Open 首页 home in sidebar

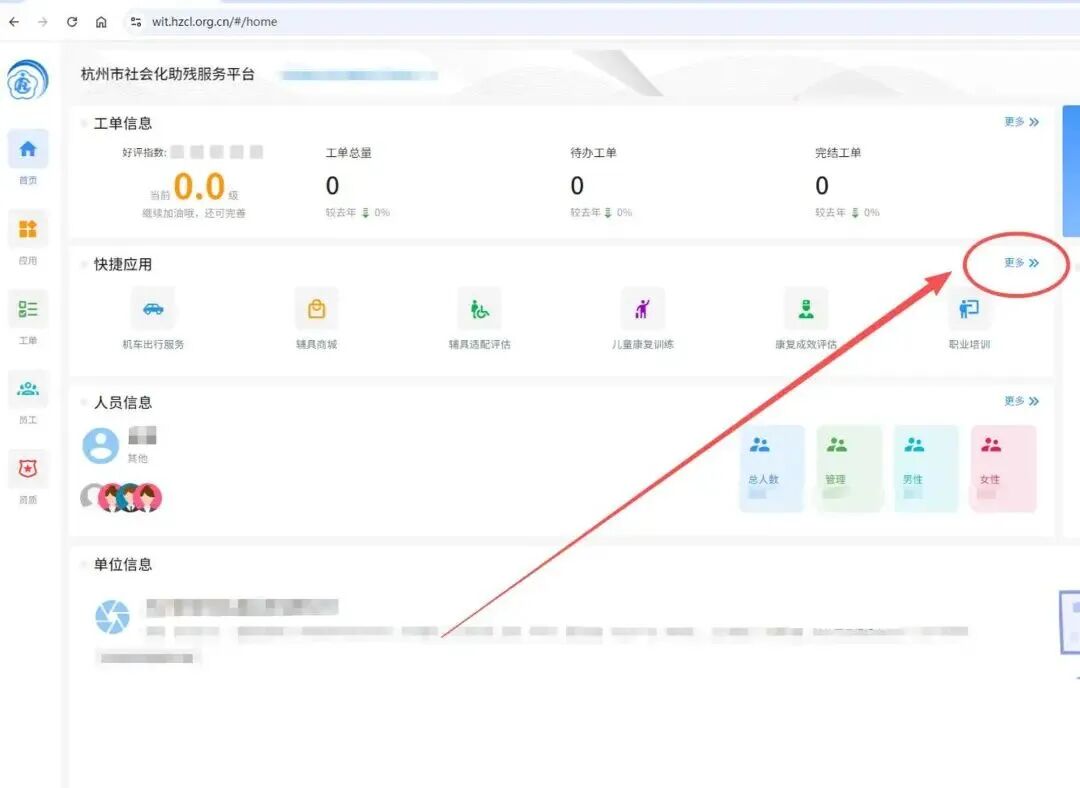pyautogui.click(x=28, y=158)
